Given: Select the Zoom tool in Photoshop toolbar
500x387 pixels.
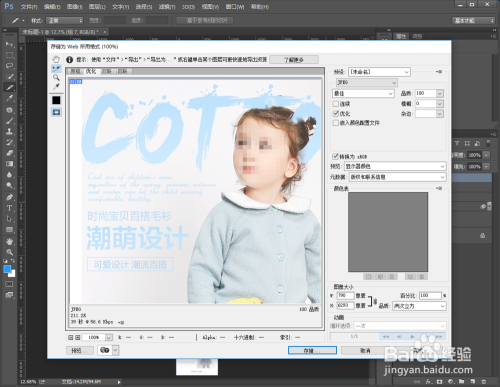Looking at the screenshot, I should pos(9,252).
